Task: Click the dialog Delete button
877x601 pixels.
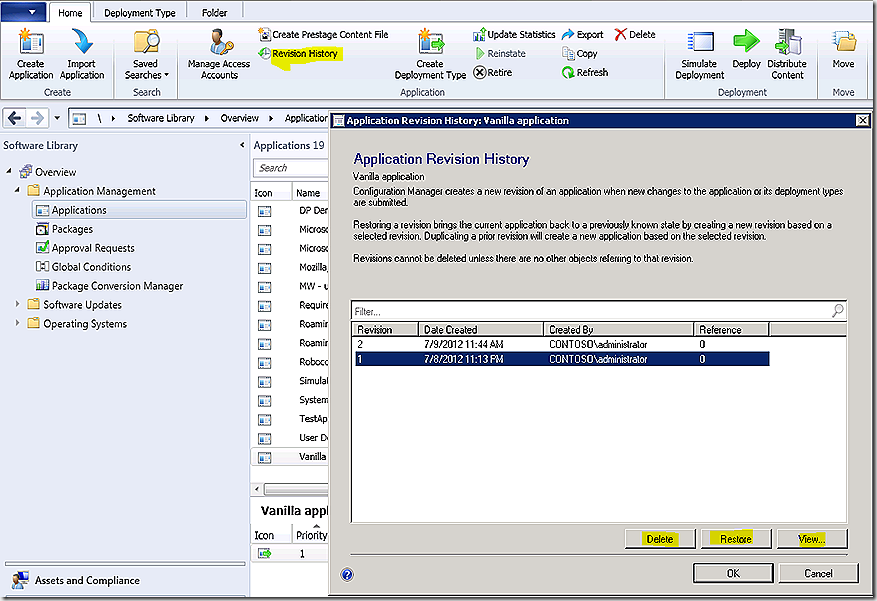Action: point(660,539)
